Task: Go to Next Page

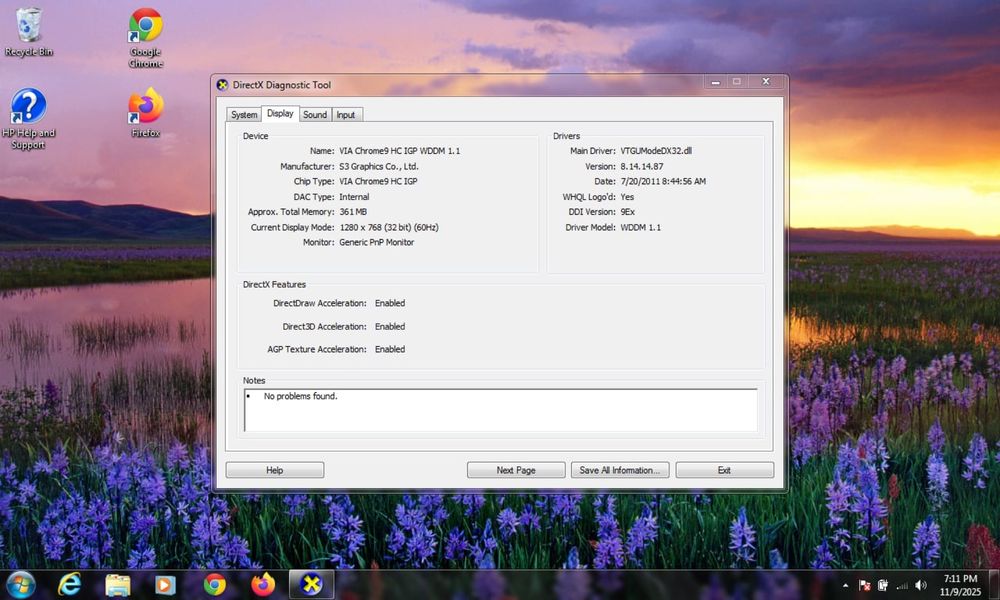Action: [516, 470]
